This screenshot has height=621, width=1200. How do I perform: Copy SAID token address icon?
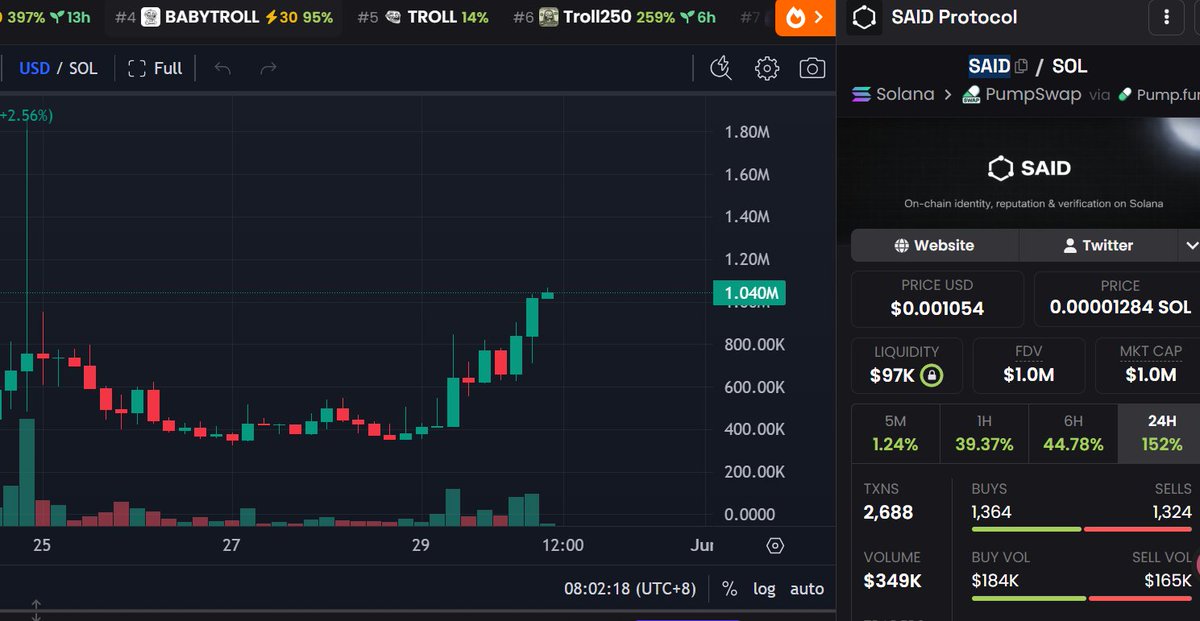(x=1021, y=67)
